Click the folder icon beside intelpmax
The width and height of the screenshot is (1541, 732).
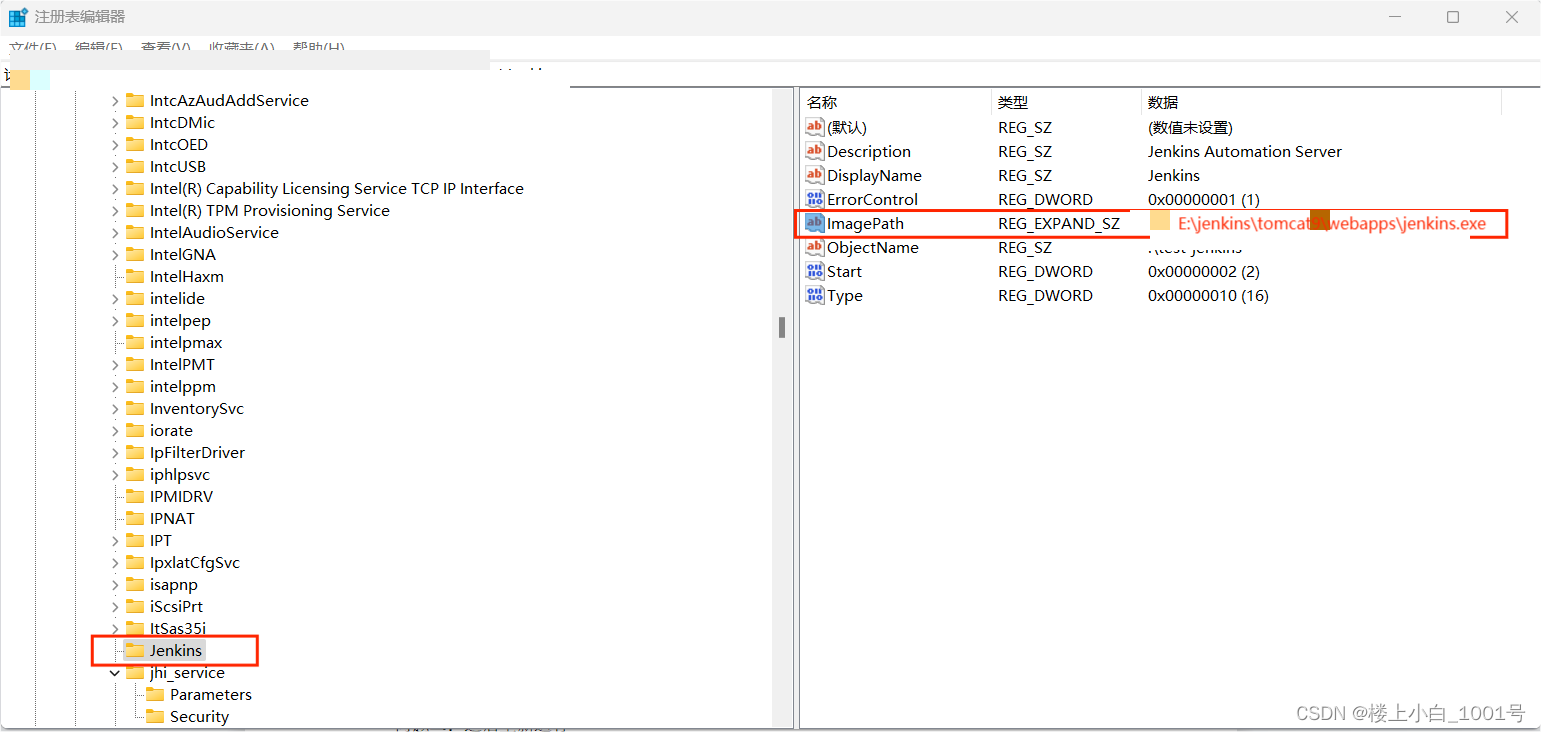pyautogui.click(x=135, y=342)
